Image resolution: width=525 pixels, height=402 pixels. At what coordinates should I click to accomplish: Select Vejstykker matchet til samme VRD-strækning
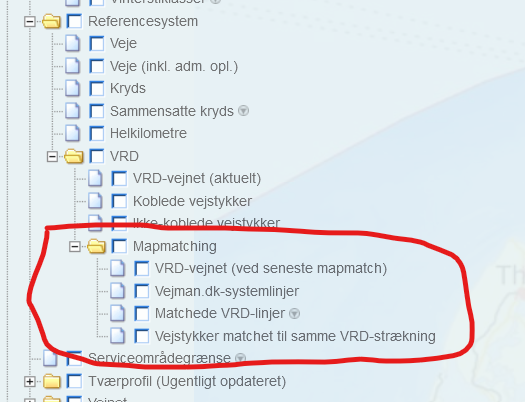[295, 336]
